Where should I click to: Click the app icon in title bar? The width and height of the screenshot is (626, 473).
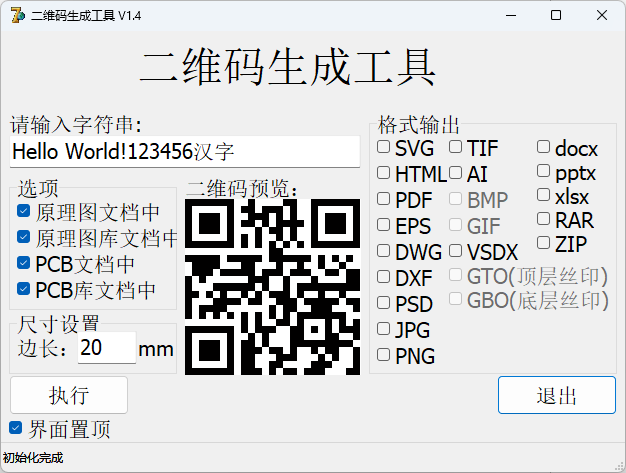[x=18, y=16]
